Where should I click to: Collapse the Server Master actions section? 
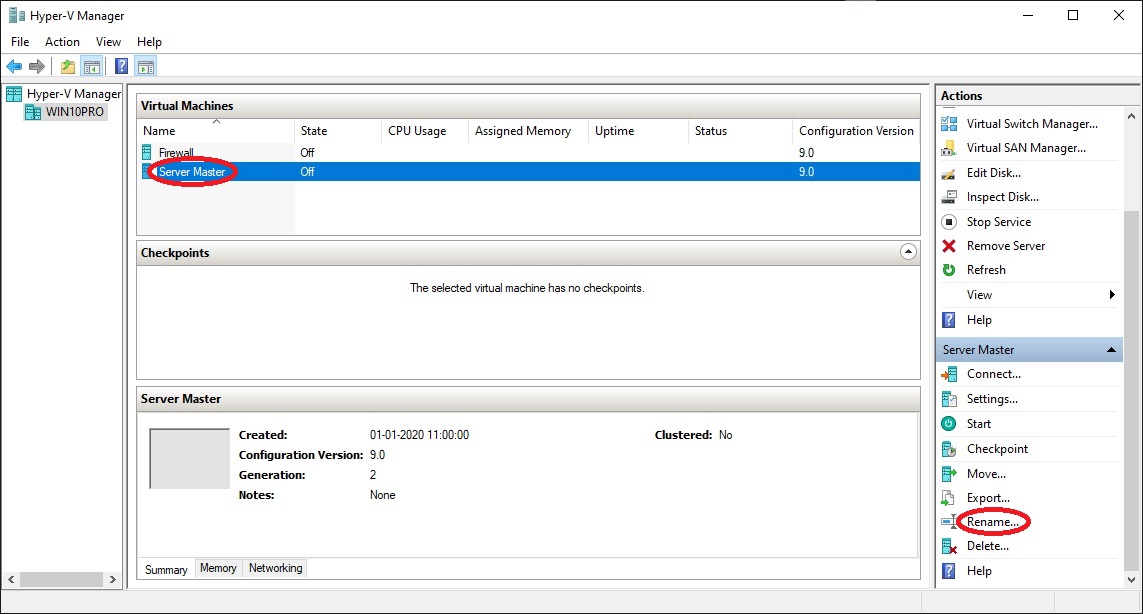[x=1112, y=350]
